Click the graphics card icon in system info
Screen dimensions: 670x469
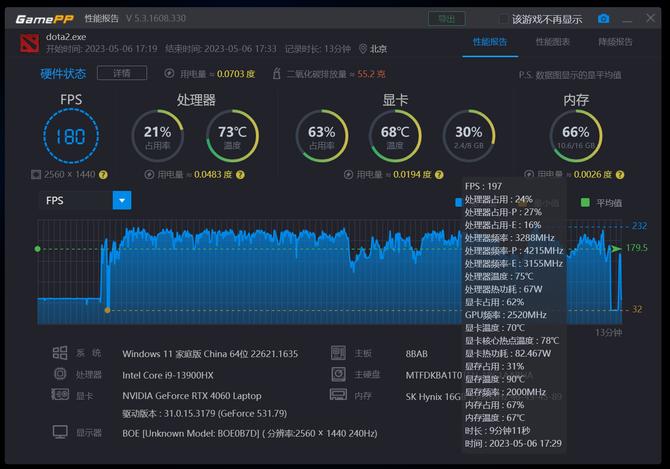click(x=60, y=395)
